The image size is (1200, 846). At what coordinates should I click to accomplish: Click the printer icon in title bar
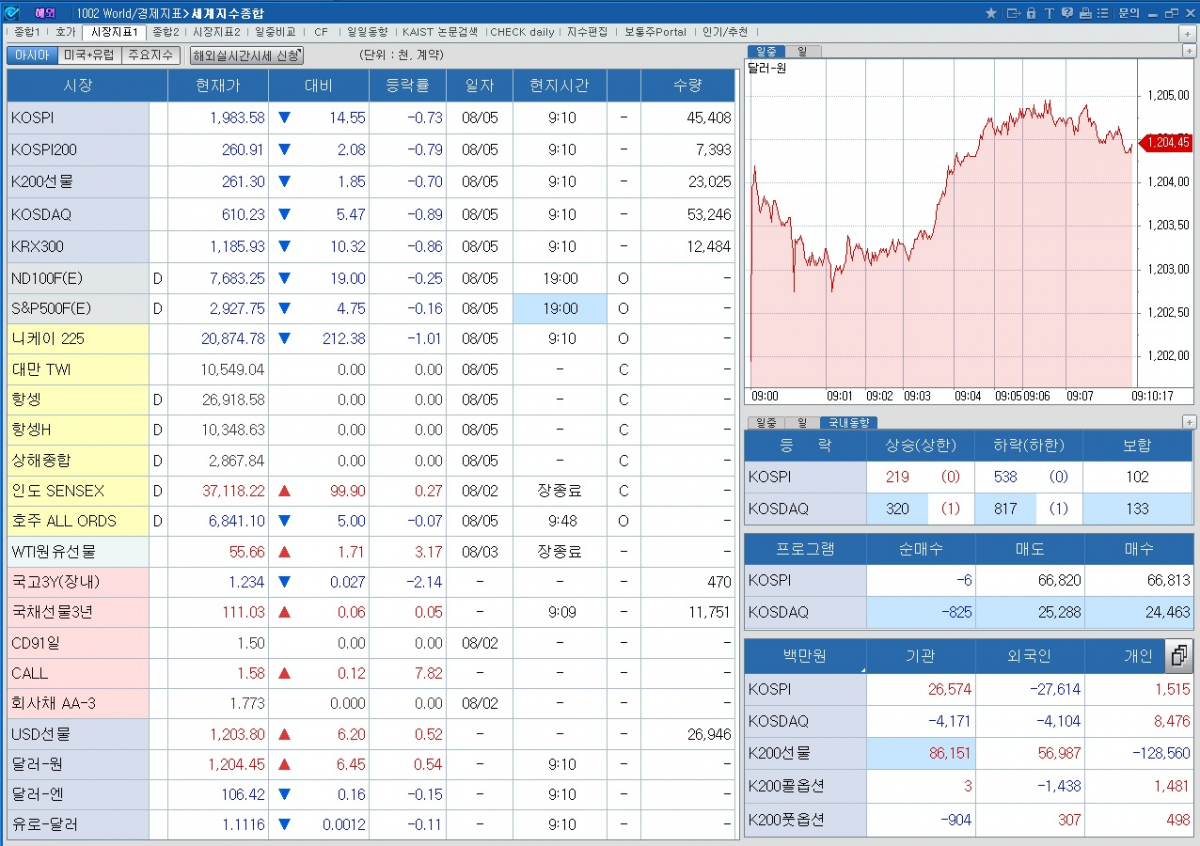[x=1084, y=13]
